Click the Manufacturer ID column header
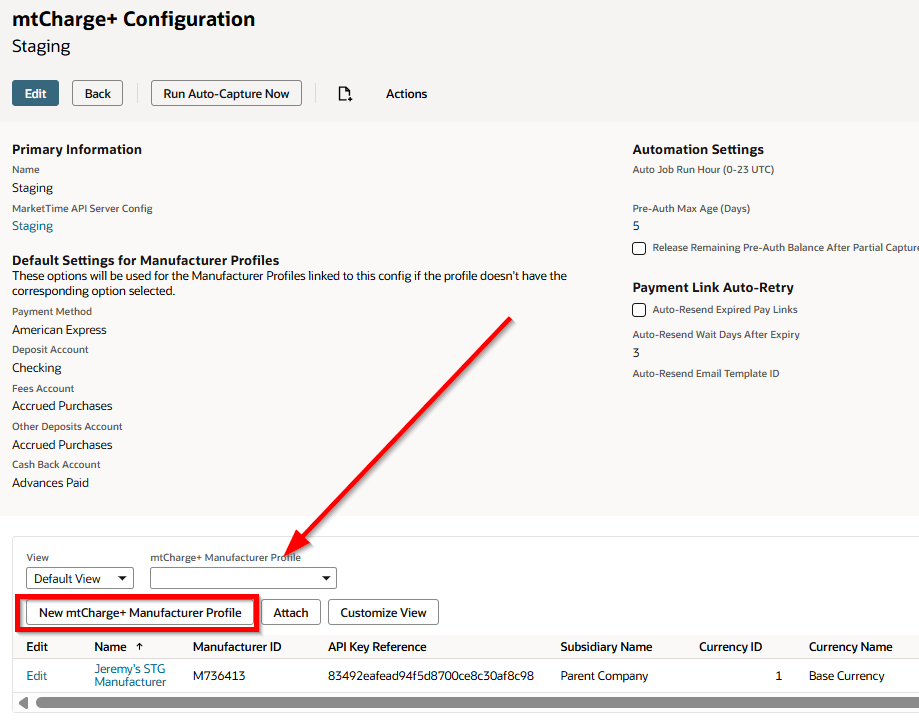Image resolution: width=919 pixels, height=725 pixels. pos(237,646)
